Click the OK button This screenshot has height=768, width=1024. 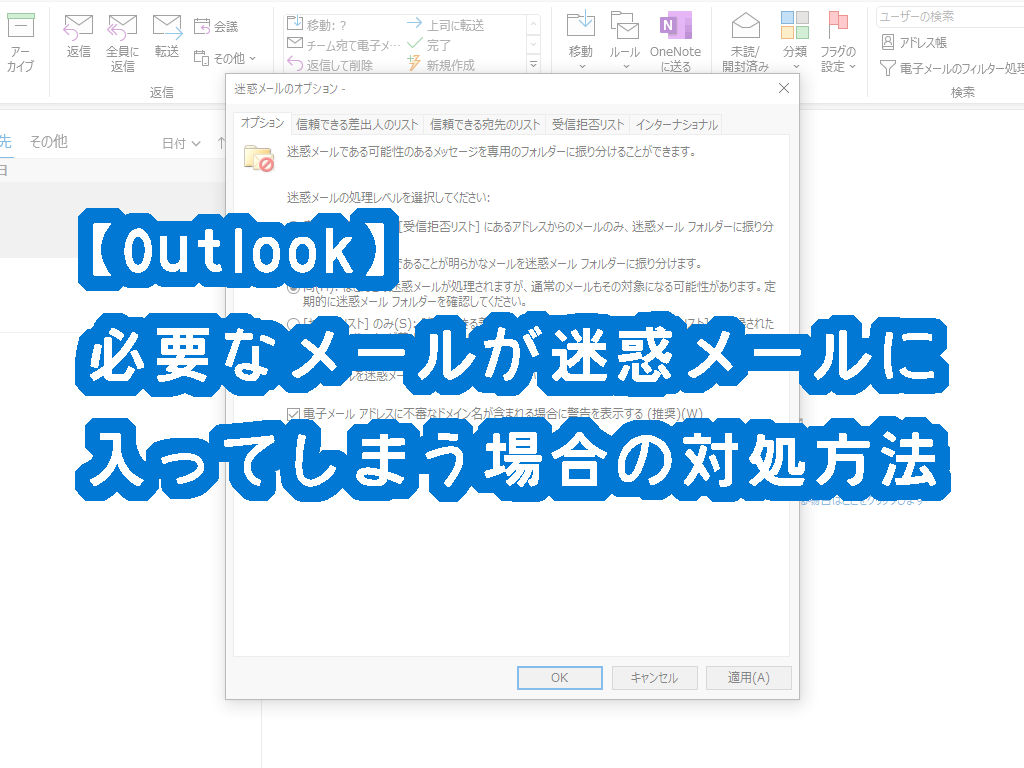pyautogui.click(x=560, y=678)
